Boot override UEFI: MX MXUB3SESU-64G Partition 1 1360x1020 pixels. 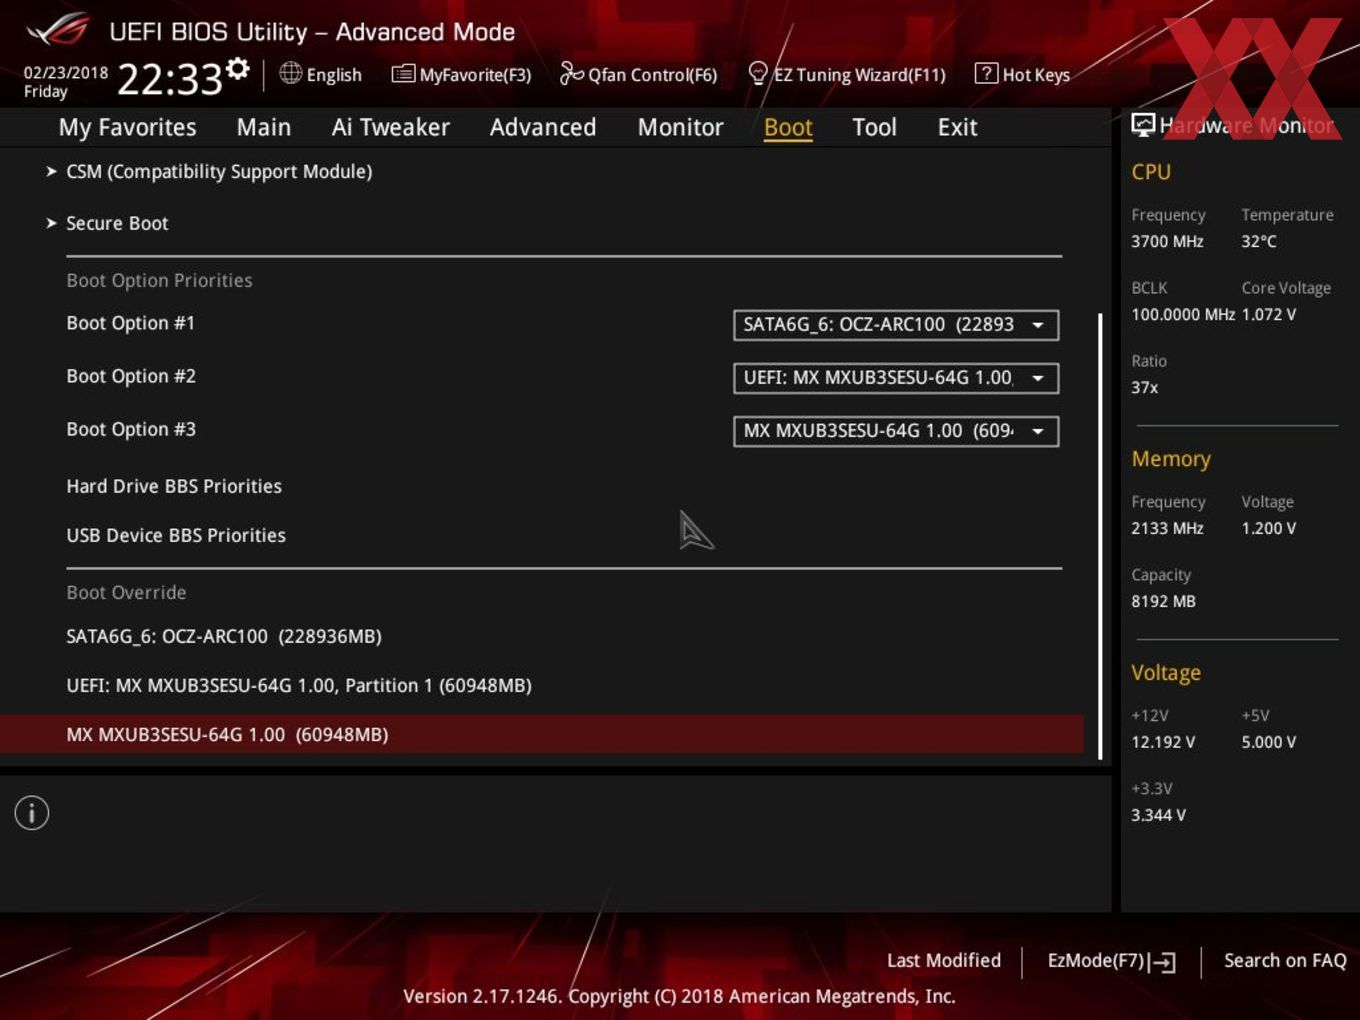click(x=299, y=685)
